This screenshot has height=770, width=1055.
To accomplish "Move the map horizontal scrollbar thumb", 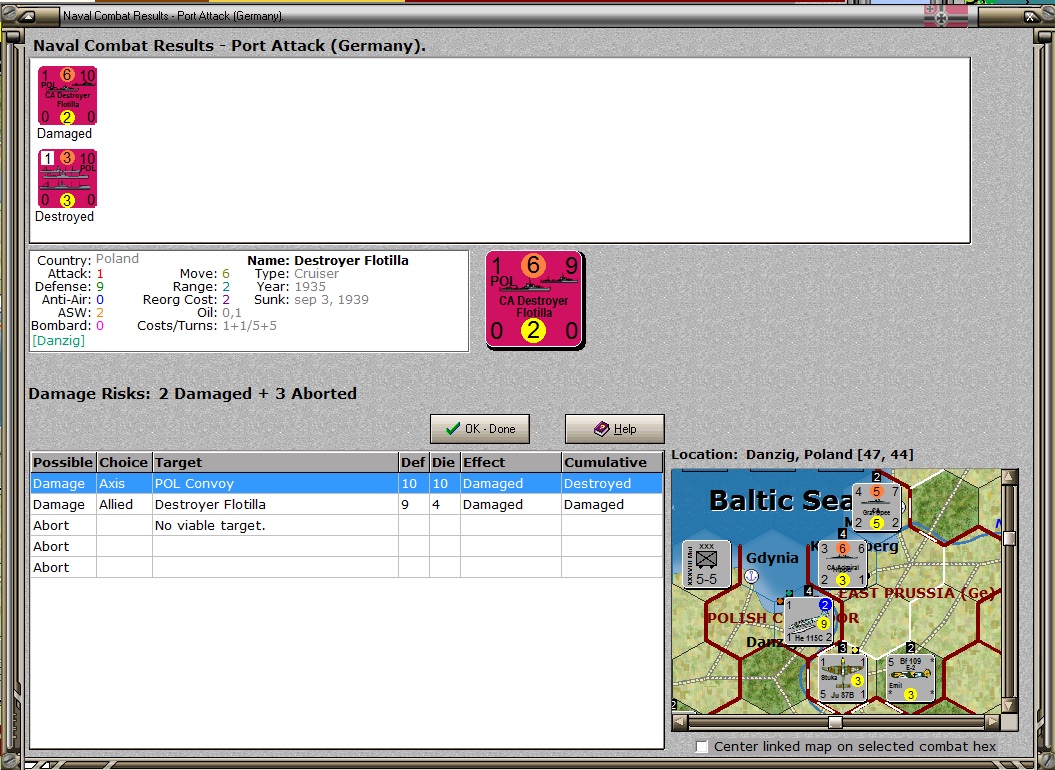I will point(835,722).
